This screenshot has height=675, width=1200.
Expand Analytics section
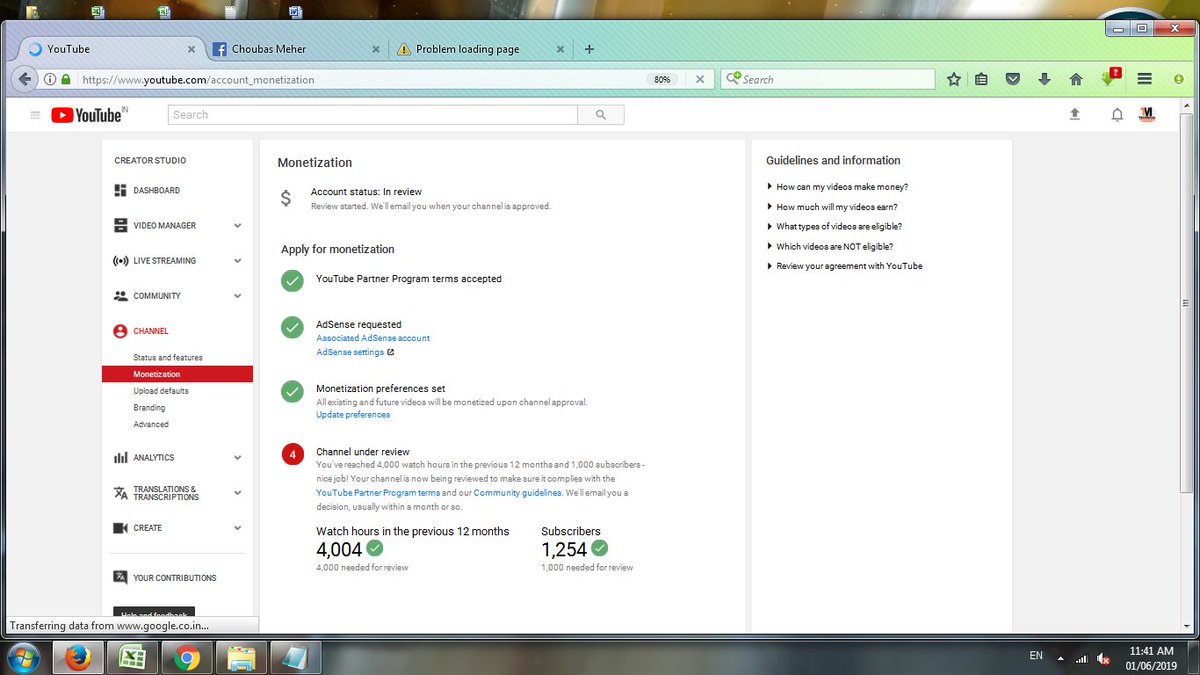coord(237,458)
